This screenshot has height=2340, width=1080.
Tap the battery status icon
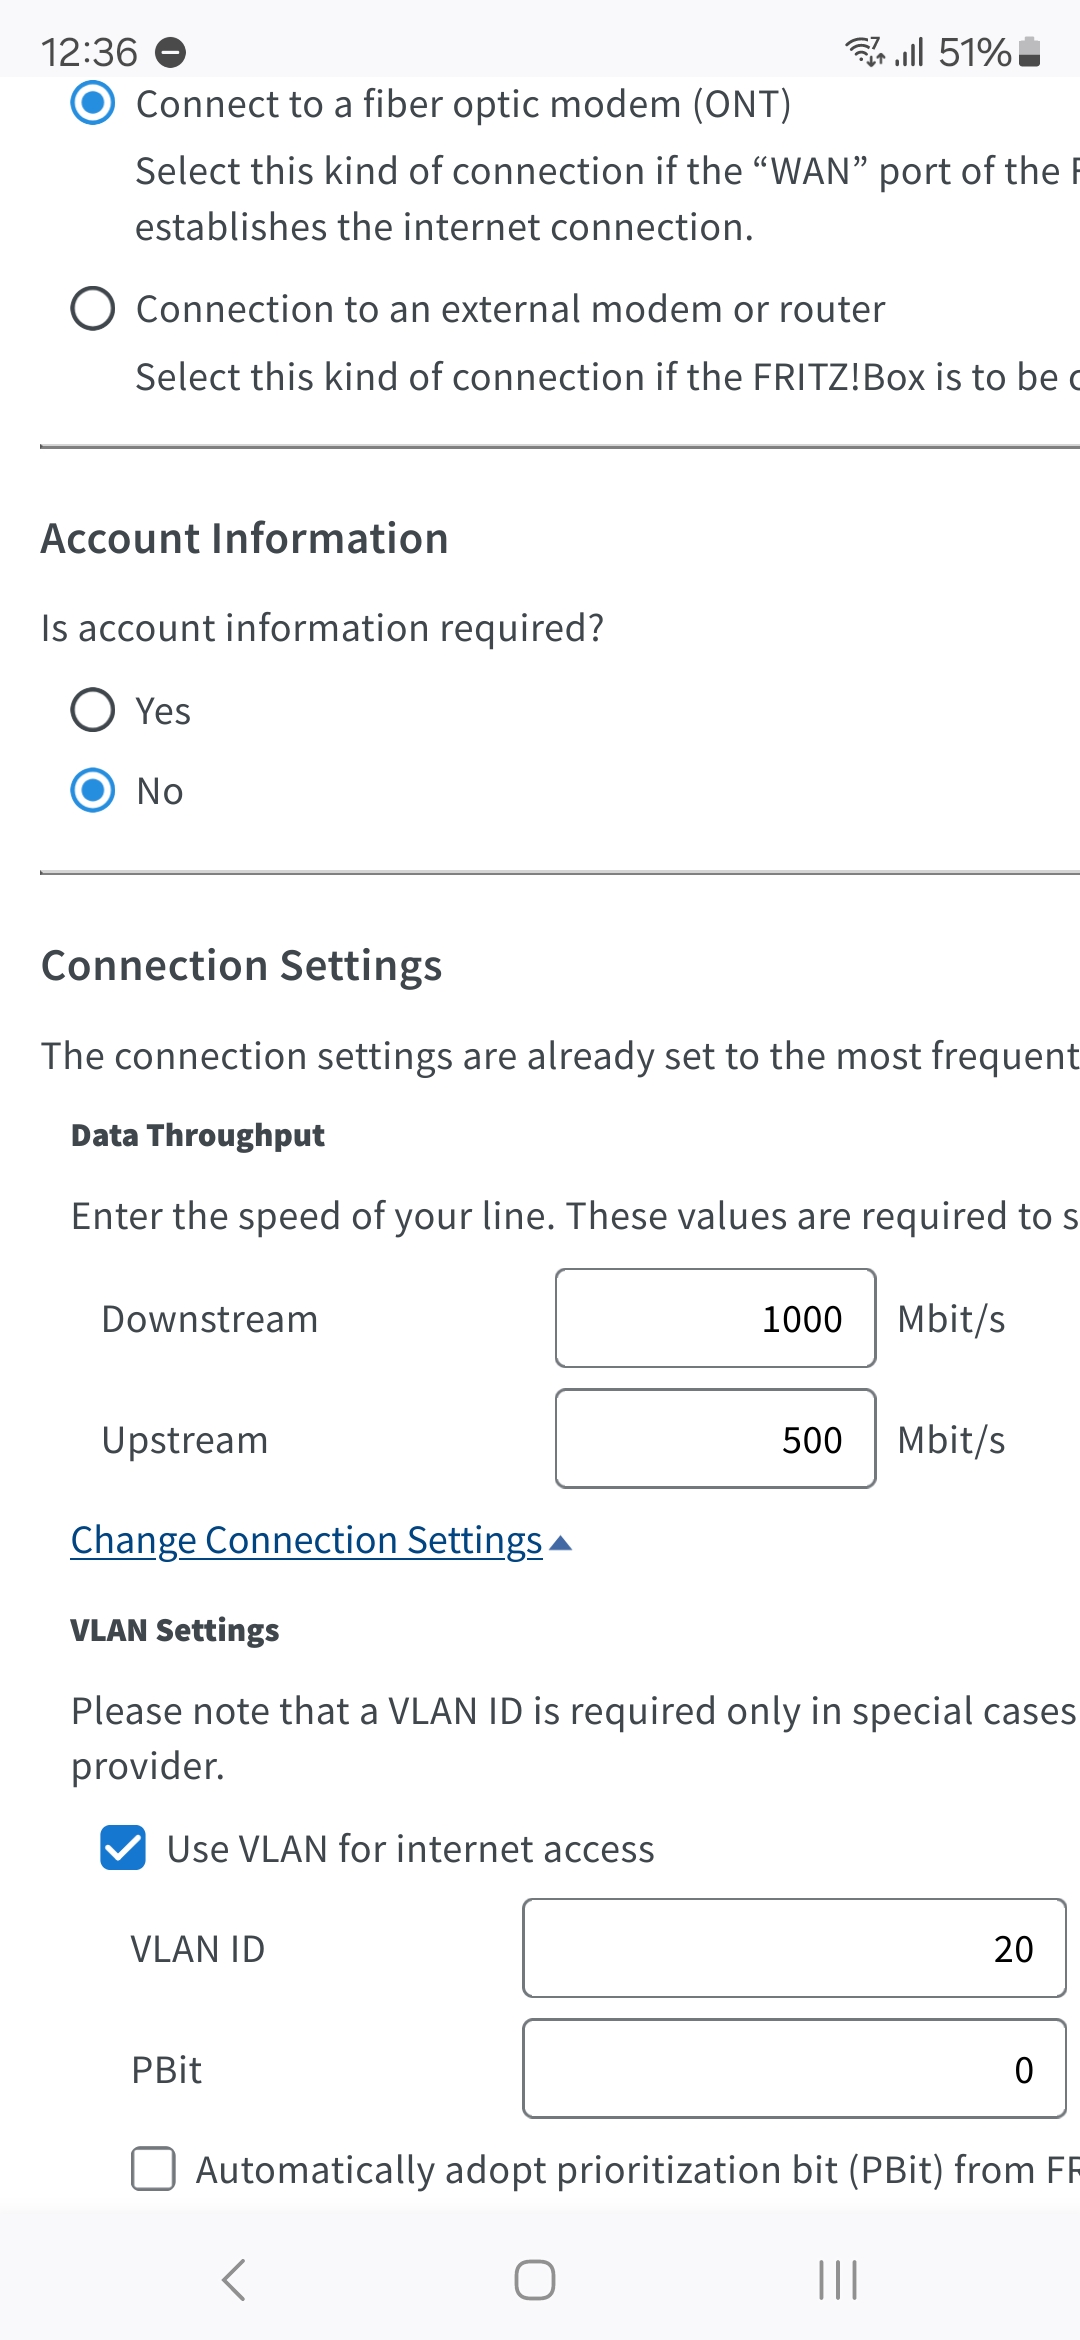coord(1029,52)
